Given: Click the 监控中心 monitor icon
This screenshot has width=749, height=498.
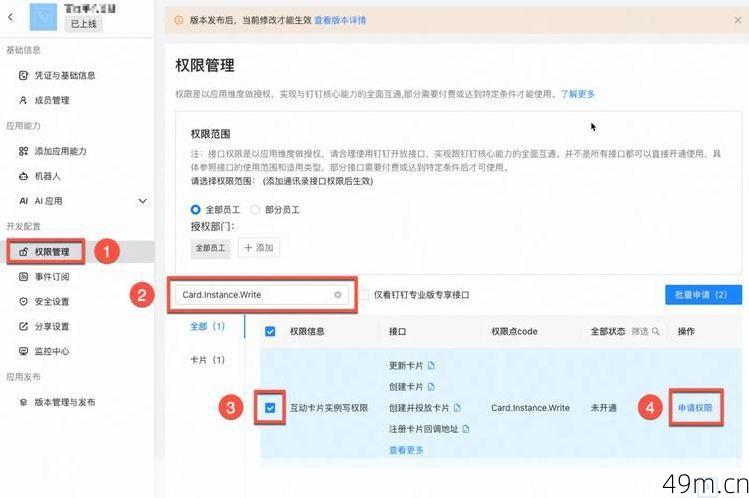Looking at the screenshot, I should pyautogui.click(x=23, y=351).
